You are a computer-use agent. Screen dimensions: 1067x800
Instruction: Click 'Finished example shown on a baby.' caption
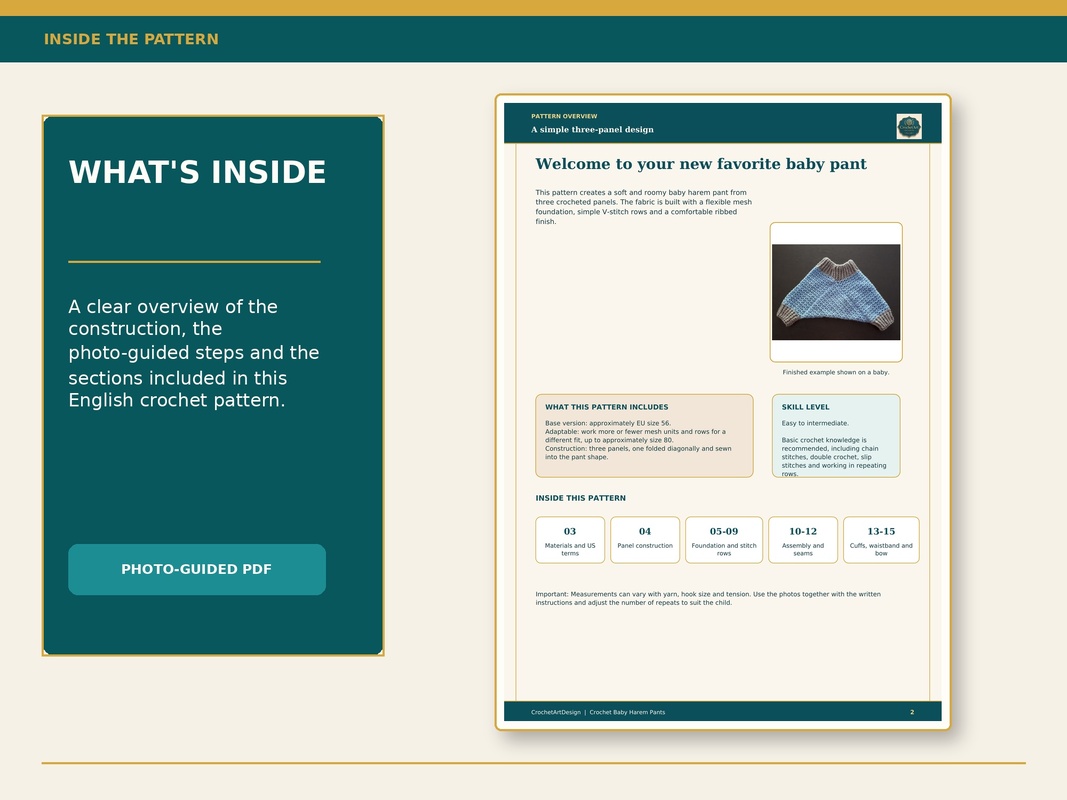coord(836,372)
